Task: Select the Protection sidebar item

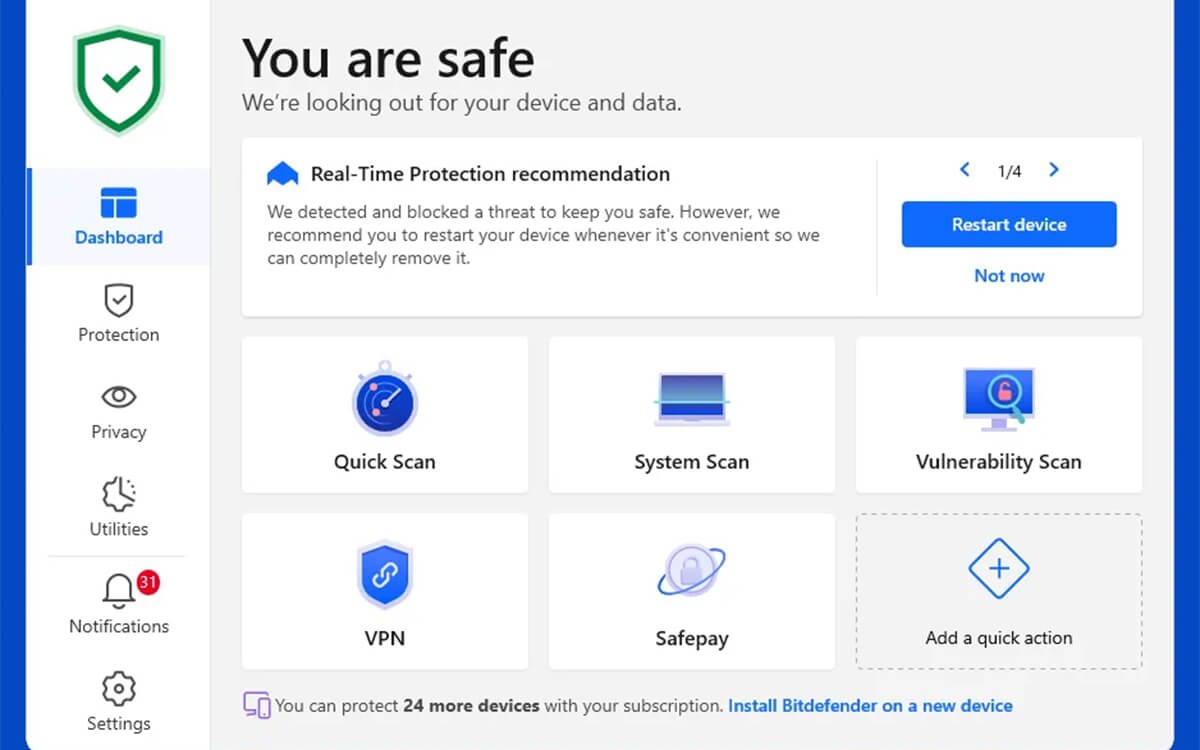Action: click(117, 313)
